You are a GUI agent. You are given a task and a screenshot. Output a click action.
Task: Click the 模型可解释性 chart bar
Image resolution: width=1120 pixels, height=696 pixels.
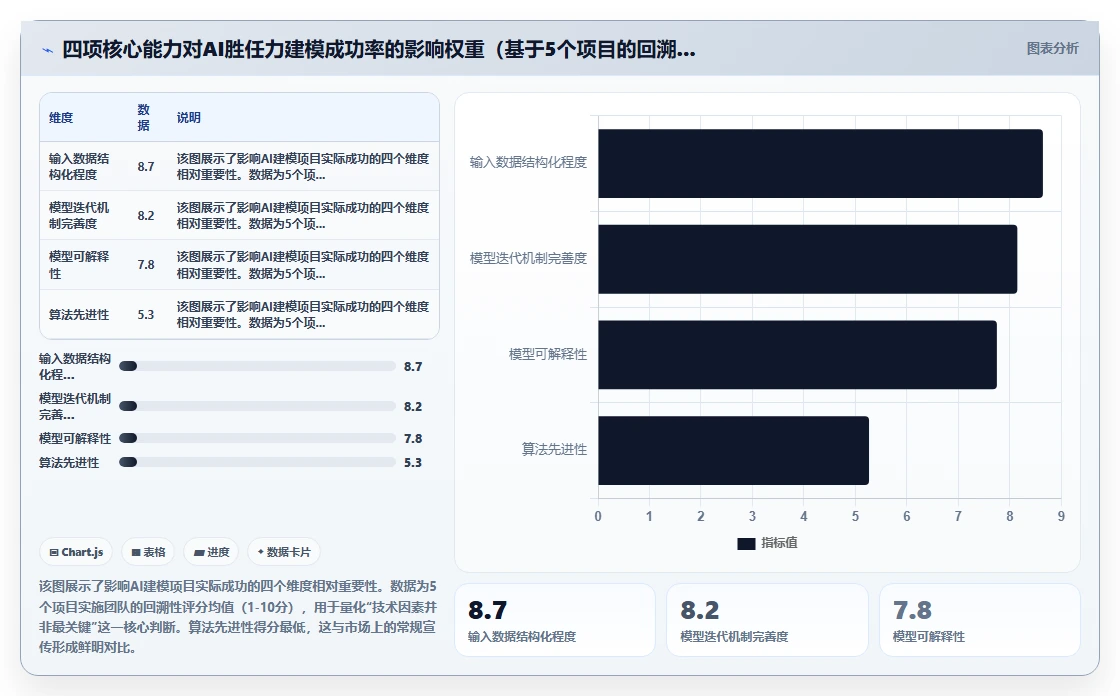797,355
